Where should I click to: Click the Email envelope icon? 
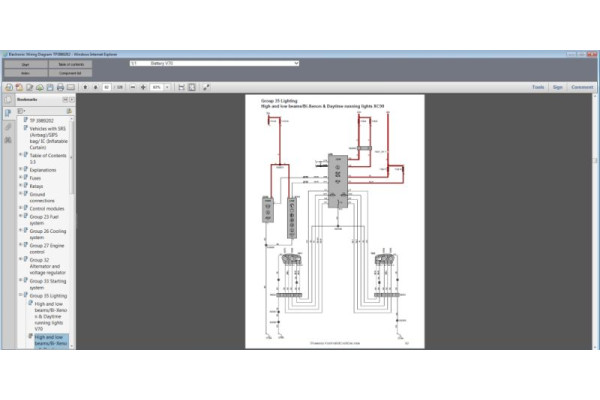pyautogui.click(x=70, y=87)
